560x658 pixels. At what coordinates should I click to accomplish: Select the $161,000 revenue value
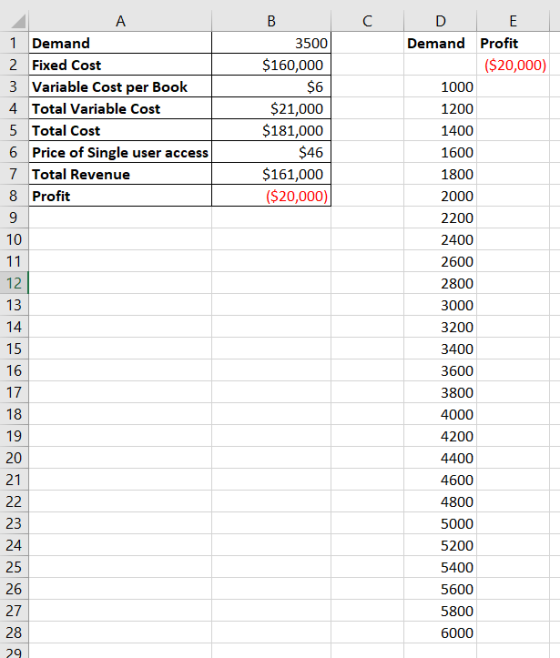[271, 174]
